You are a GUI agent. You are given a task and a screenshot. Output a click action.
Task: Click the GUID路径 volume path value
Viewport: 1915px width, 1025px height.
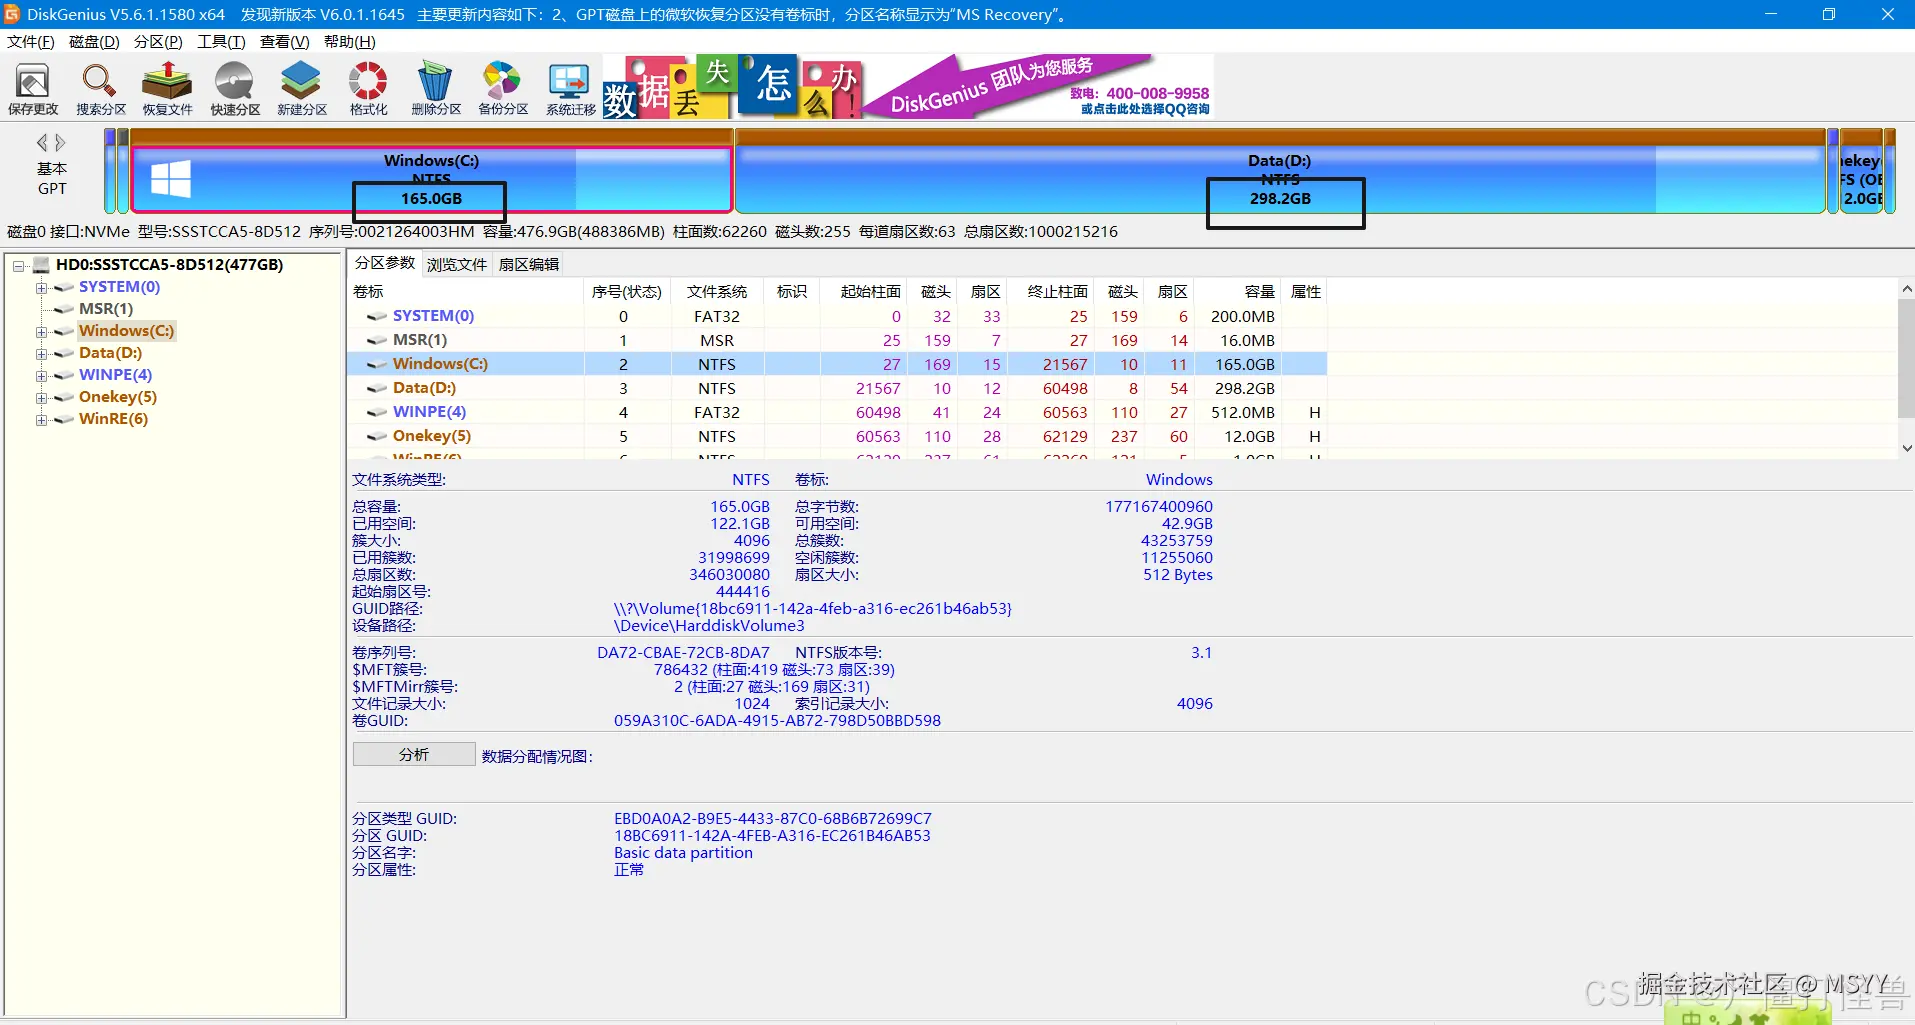tap(813, 609)
